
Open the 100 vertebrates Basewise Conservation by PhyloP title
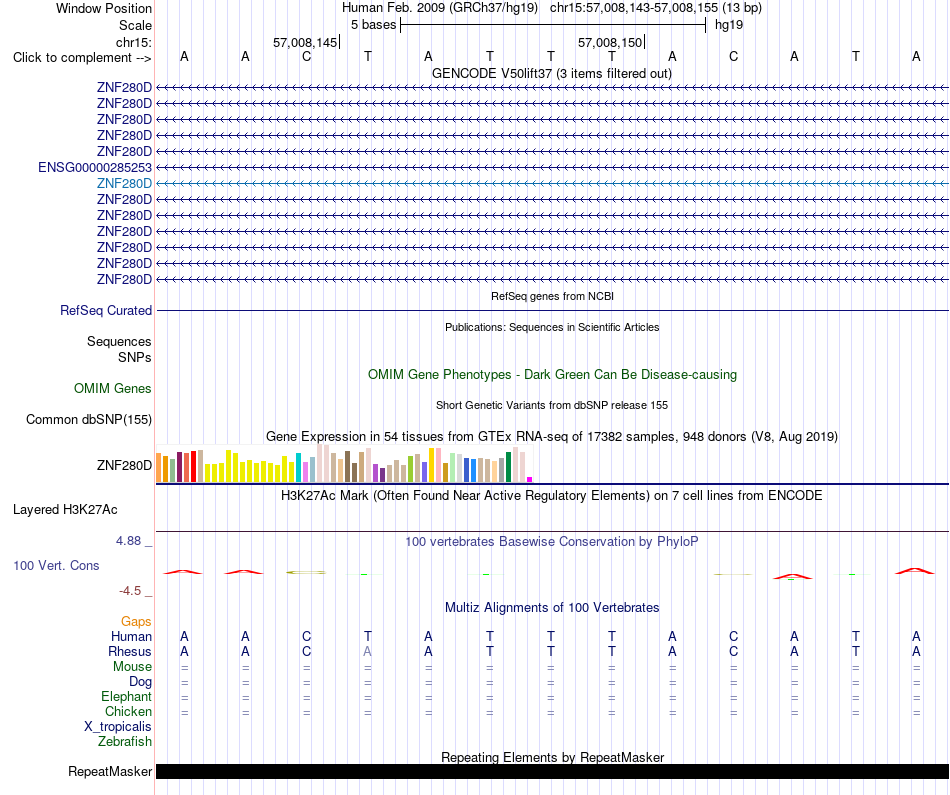[x=552, y=542]
